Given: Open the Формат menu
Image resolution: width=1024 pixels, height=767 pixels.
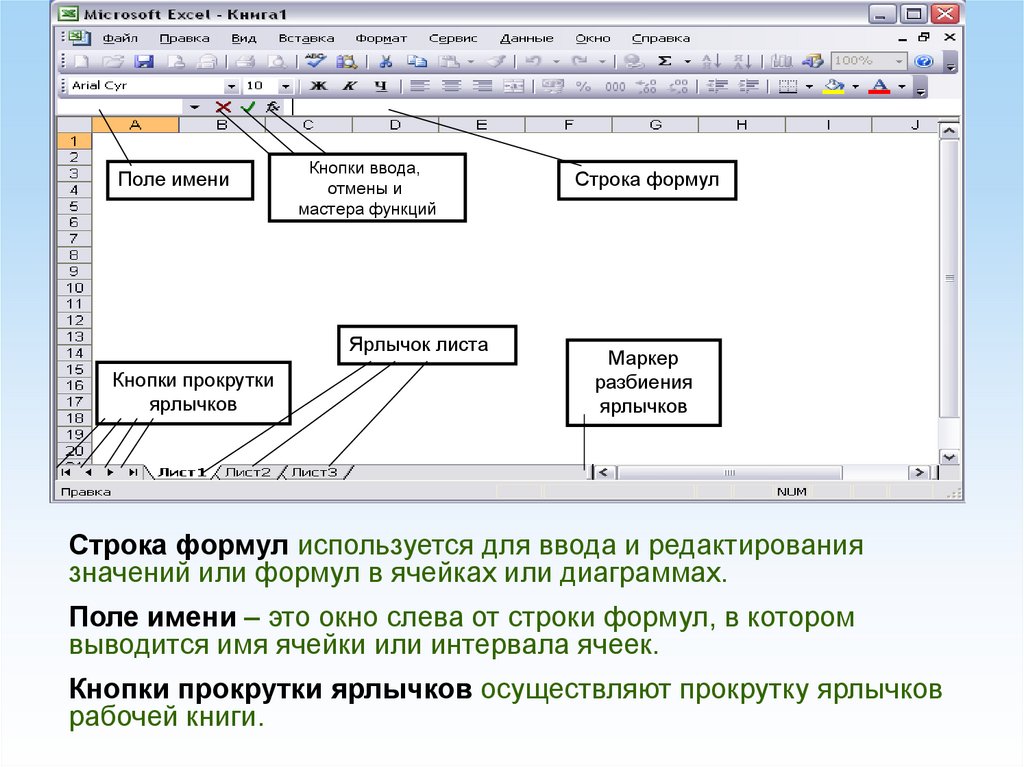Looking at the screenshot, I should point(381,39).
